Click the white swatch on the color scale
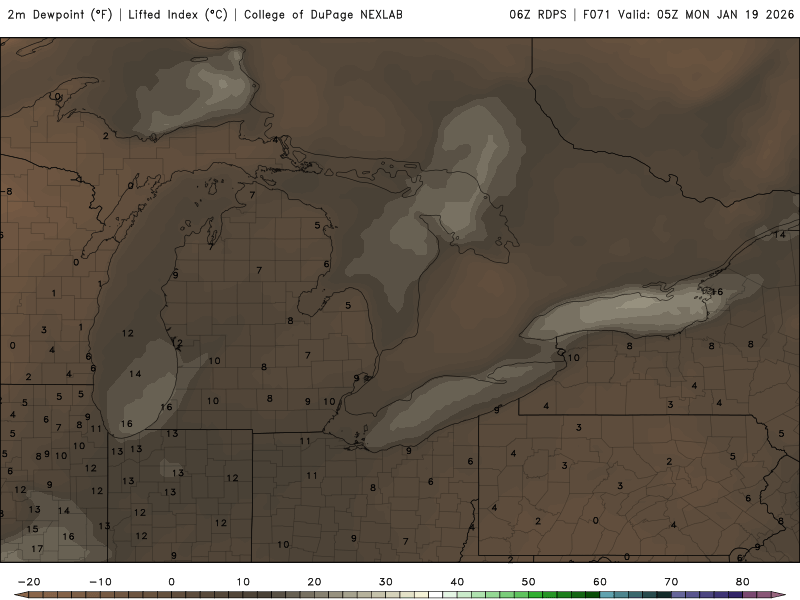800x600 pixels. coord(436,595)
